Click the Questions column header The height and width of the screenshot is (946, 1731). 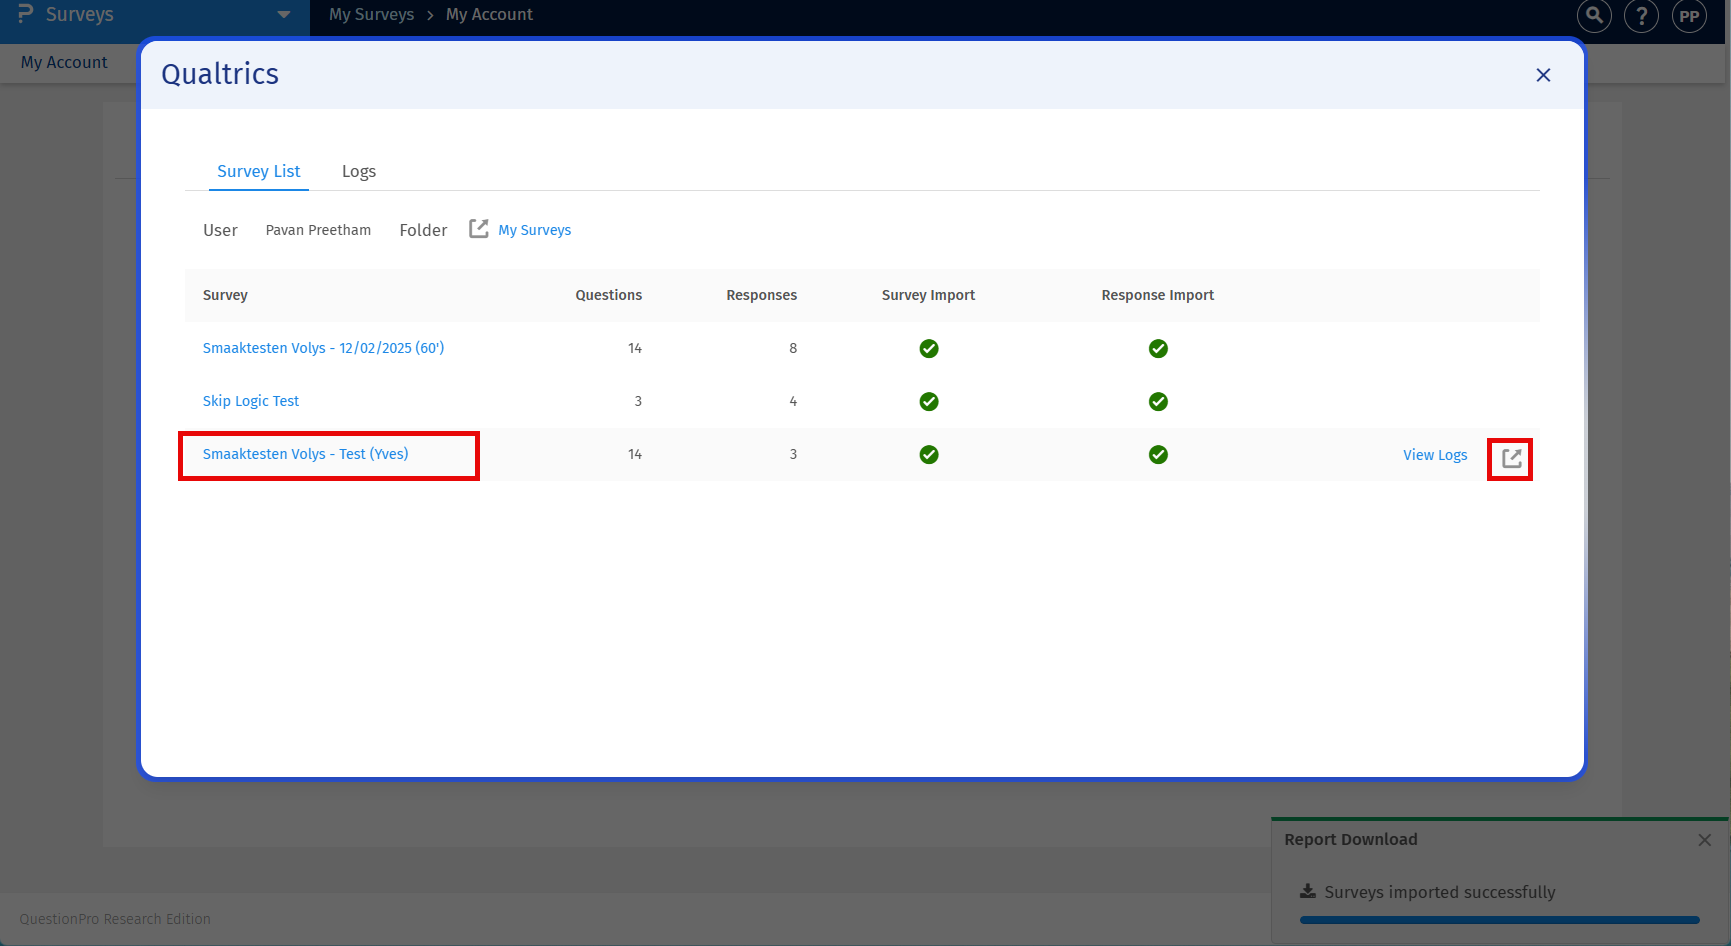[608, 295]
